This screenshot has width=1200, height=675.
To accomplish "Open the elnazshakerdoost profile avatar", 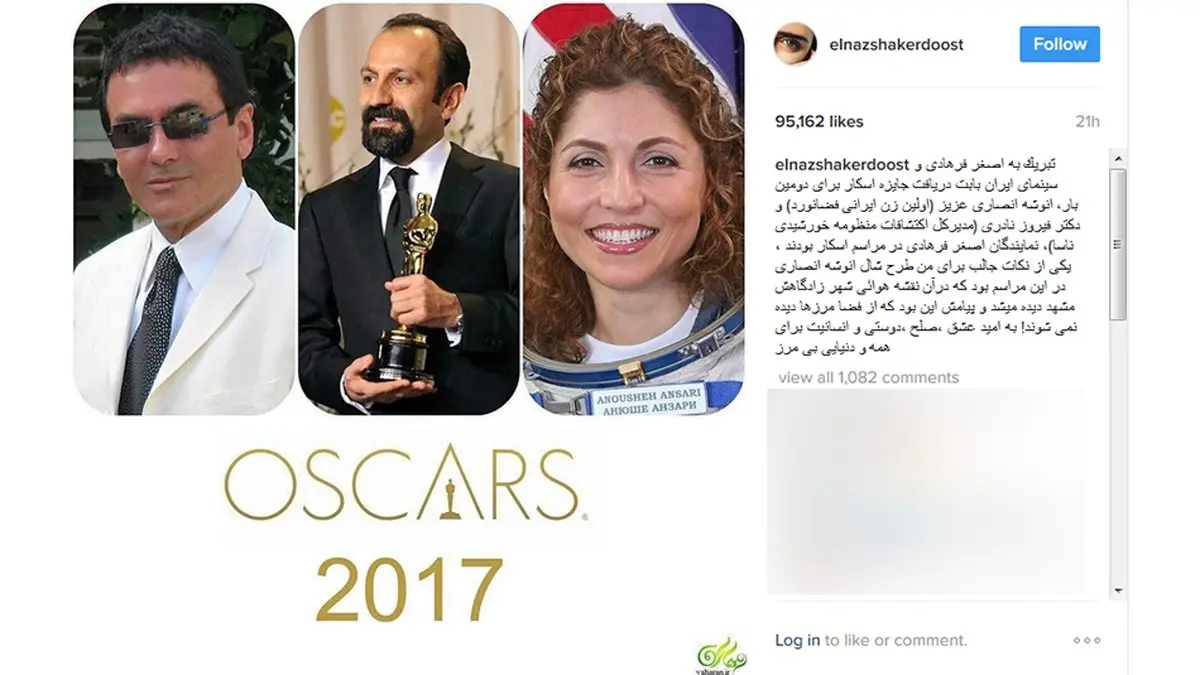I will pyautogui.click(x=799, y=44).
